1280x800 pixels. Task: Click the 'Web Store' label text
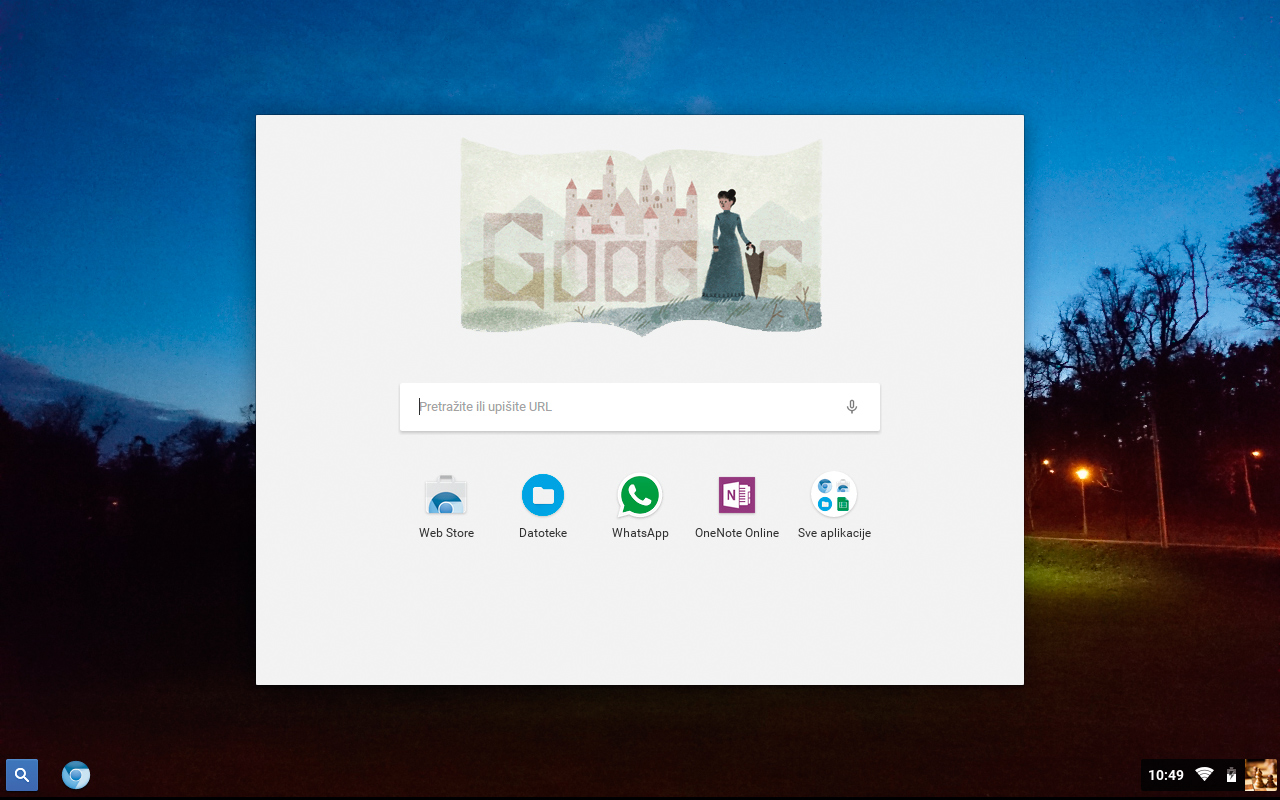(446, 533)
